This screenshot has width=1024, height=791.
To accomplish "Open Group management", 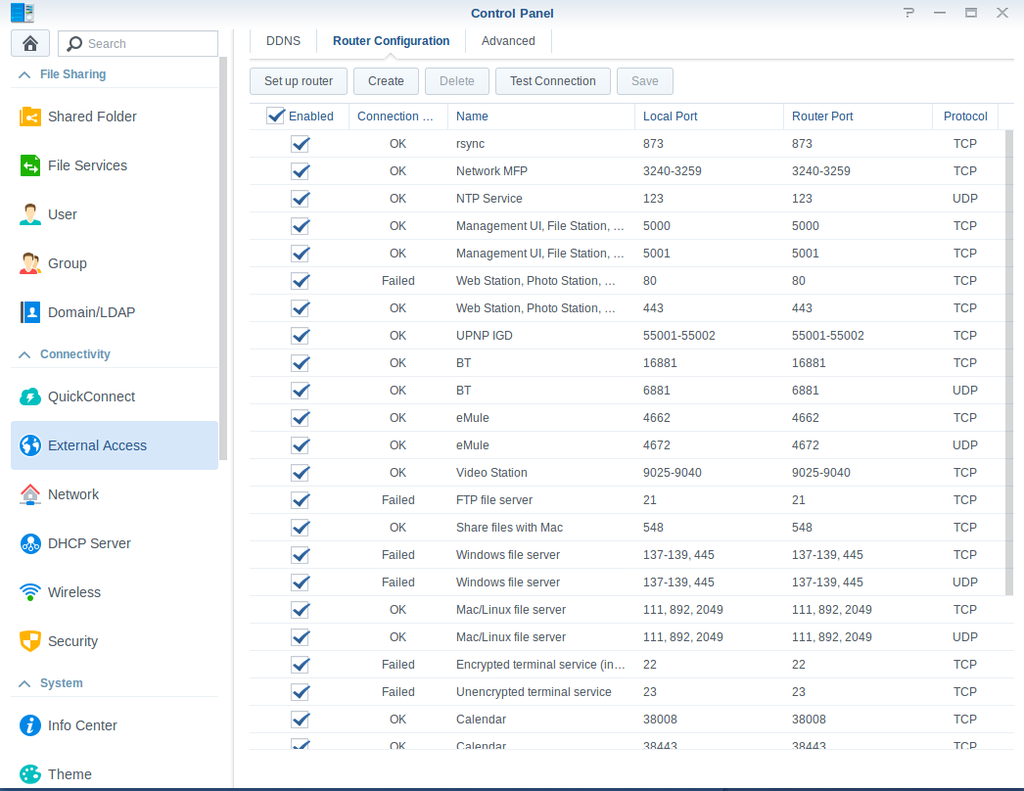I will click(x=114, y=264).
